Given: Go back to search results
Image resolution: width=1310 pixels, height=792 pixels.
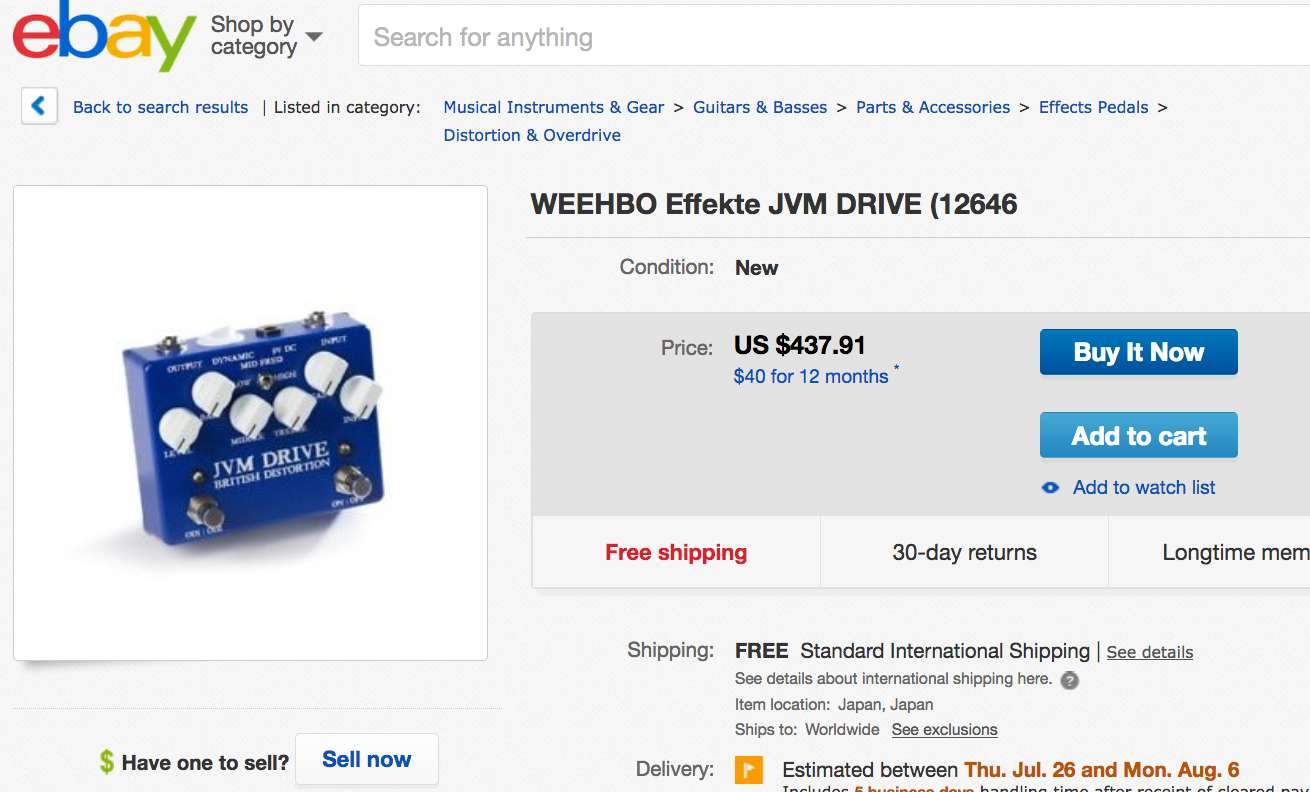Looking at the screenshot, I should 160,107.
